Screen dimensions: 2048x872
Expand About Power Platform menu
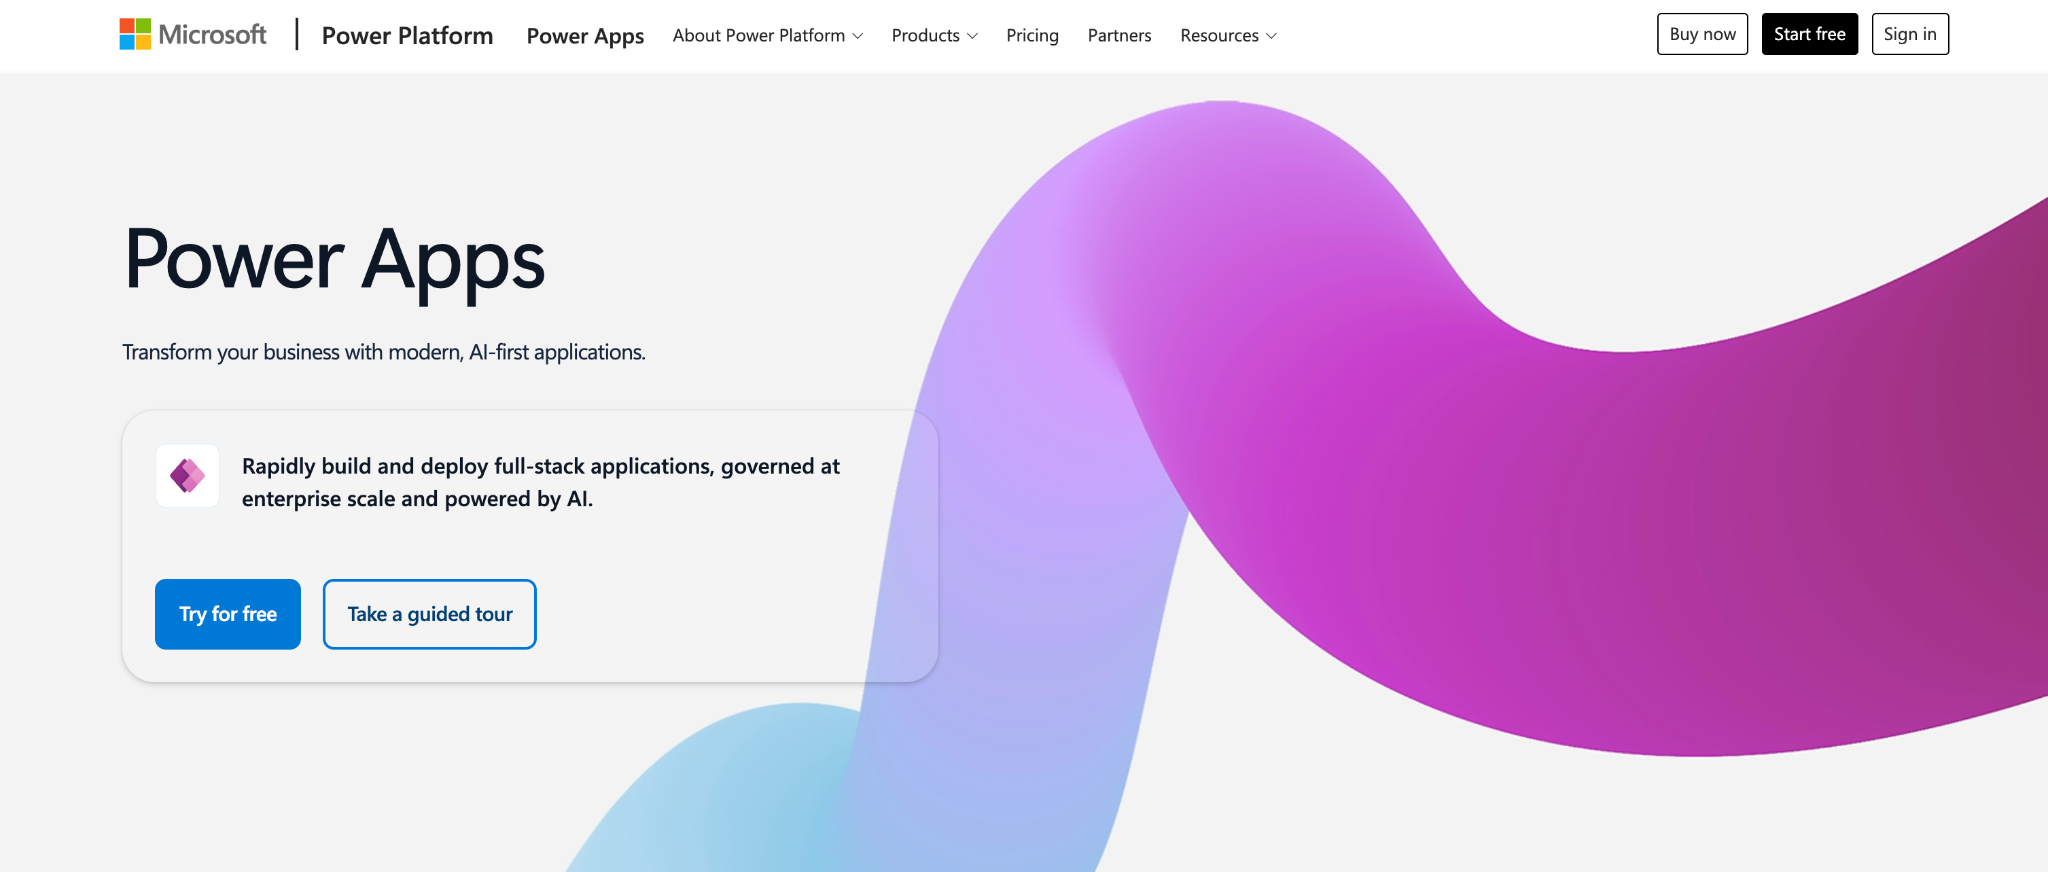click(767, 35)
